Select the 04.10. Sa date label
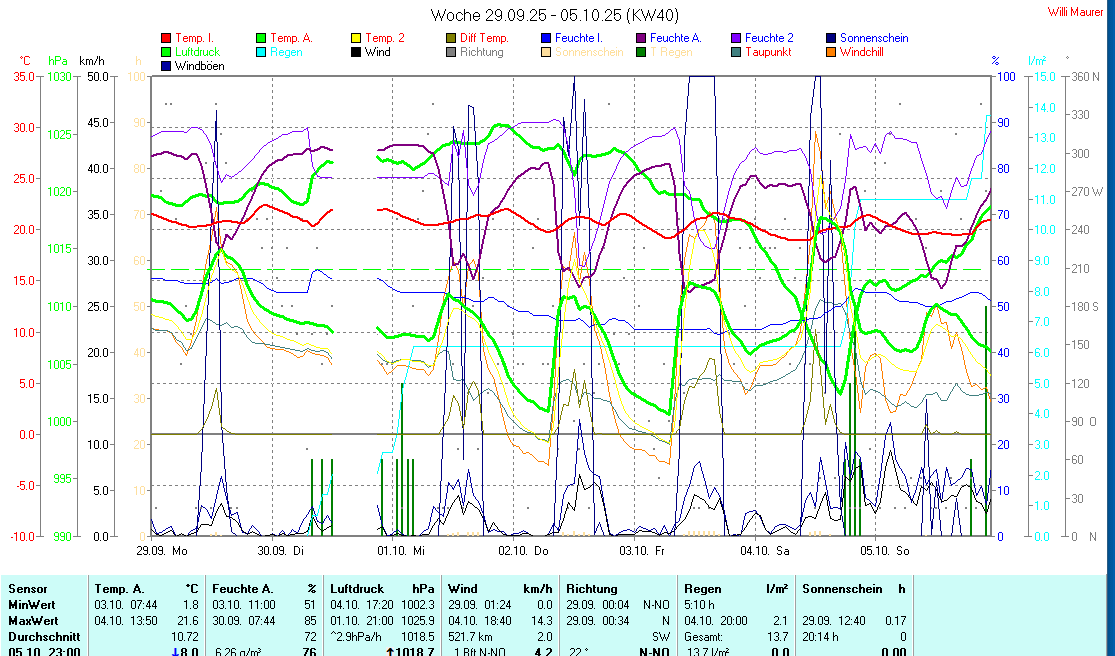1115x656 pixels. [765, 551]
